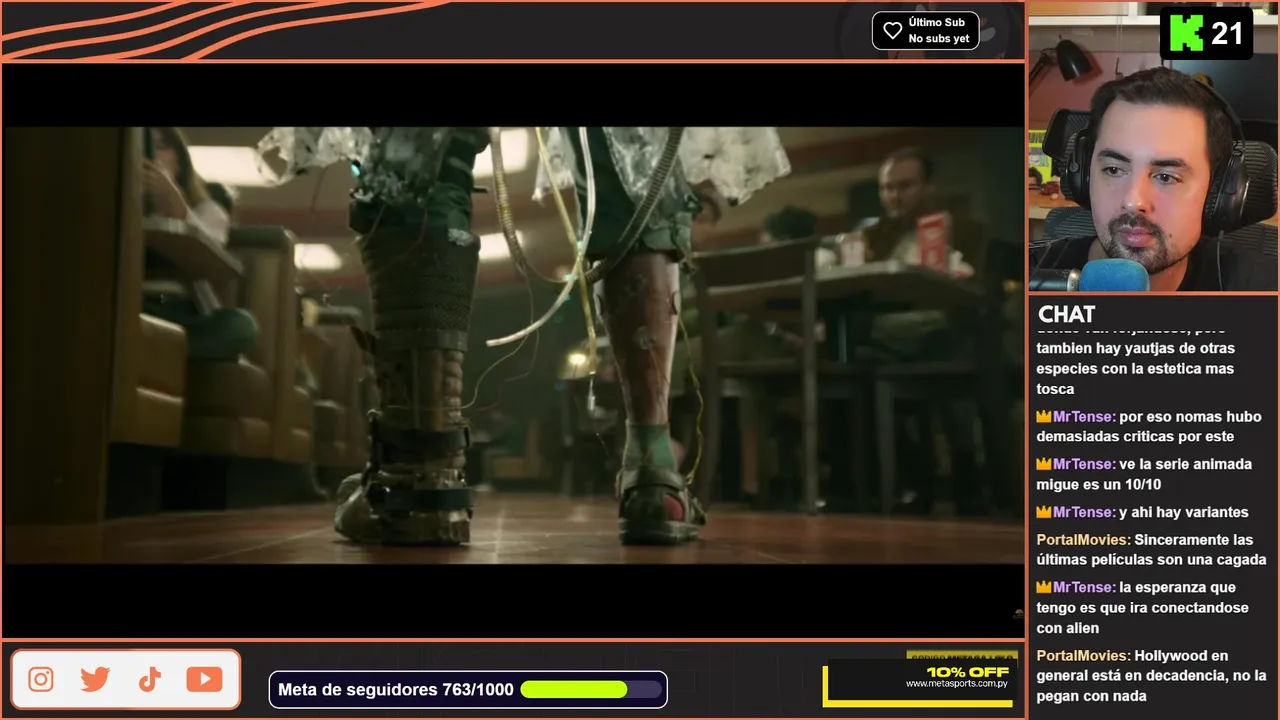Click the movie video frame
Viewport: 1280px width, 720px height.
point(514,345)
